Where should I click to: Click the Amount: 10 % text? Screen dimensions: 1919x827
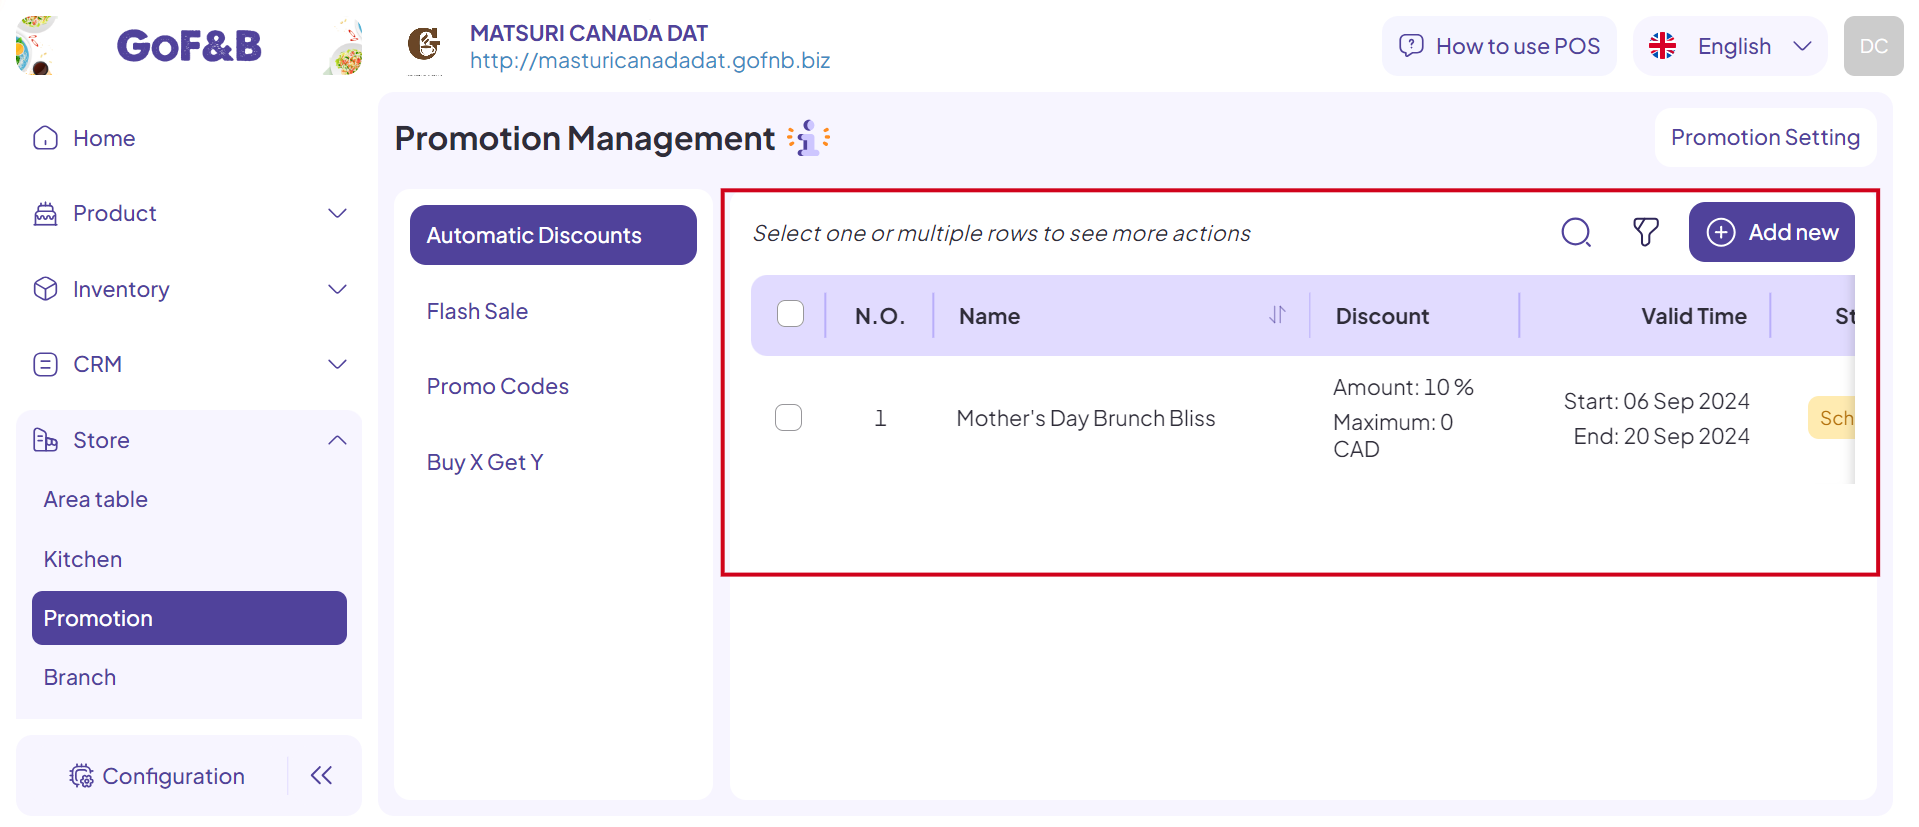pos(1403,387)
